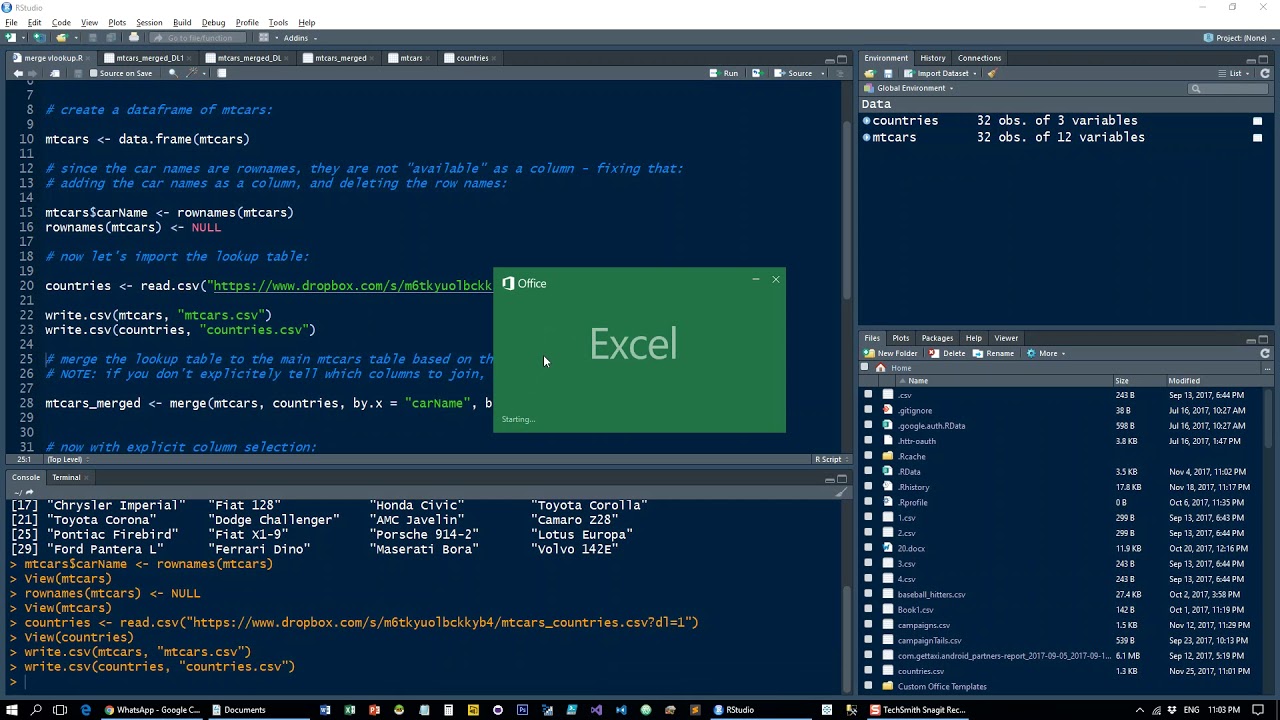Check the box next to .csv file
The width and height of the screenshot is (1280, 720).
[x=868, y=395]
